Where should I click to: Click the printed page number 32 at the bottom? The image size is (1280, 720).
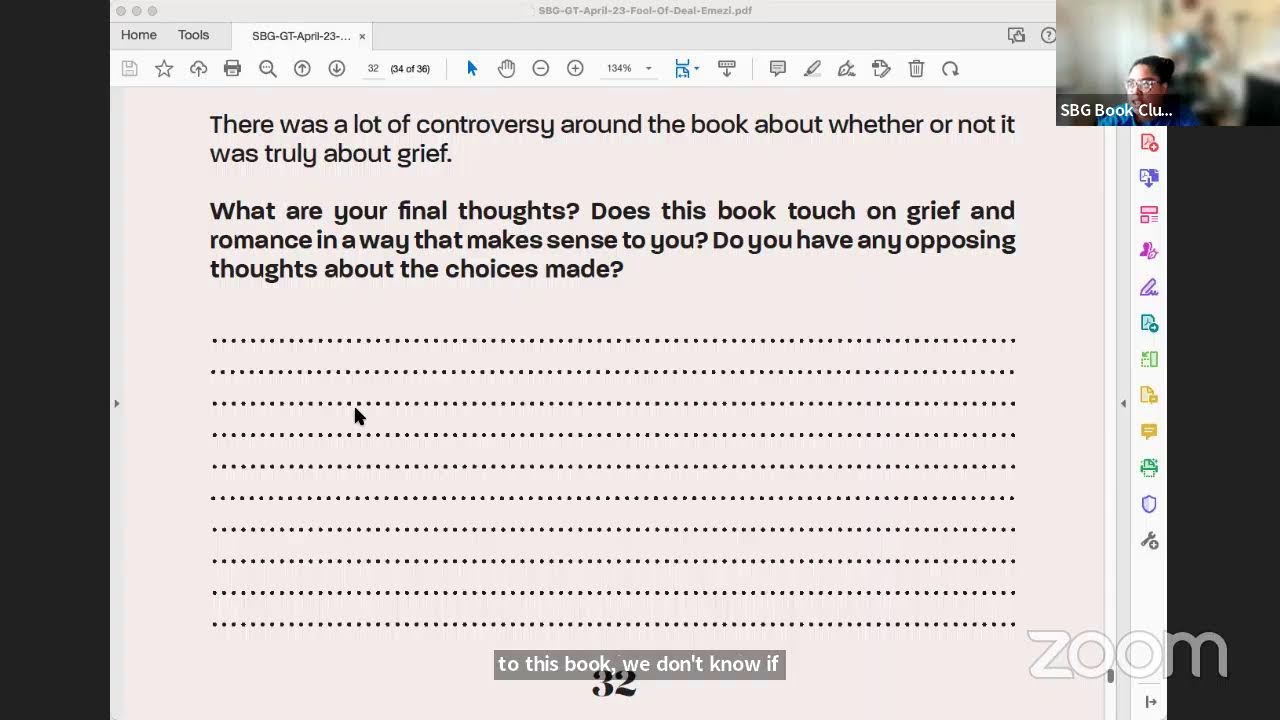[614, 683]
